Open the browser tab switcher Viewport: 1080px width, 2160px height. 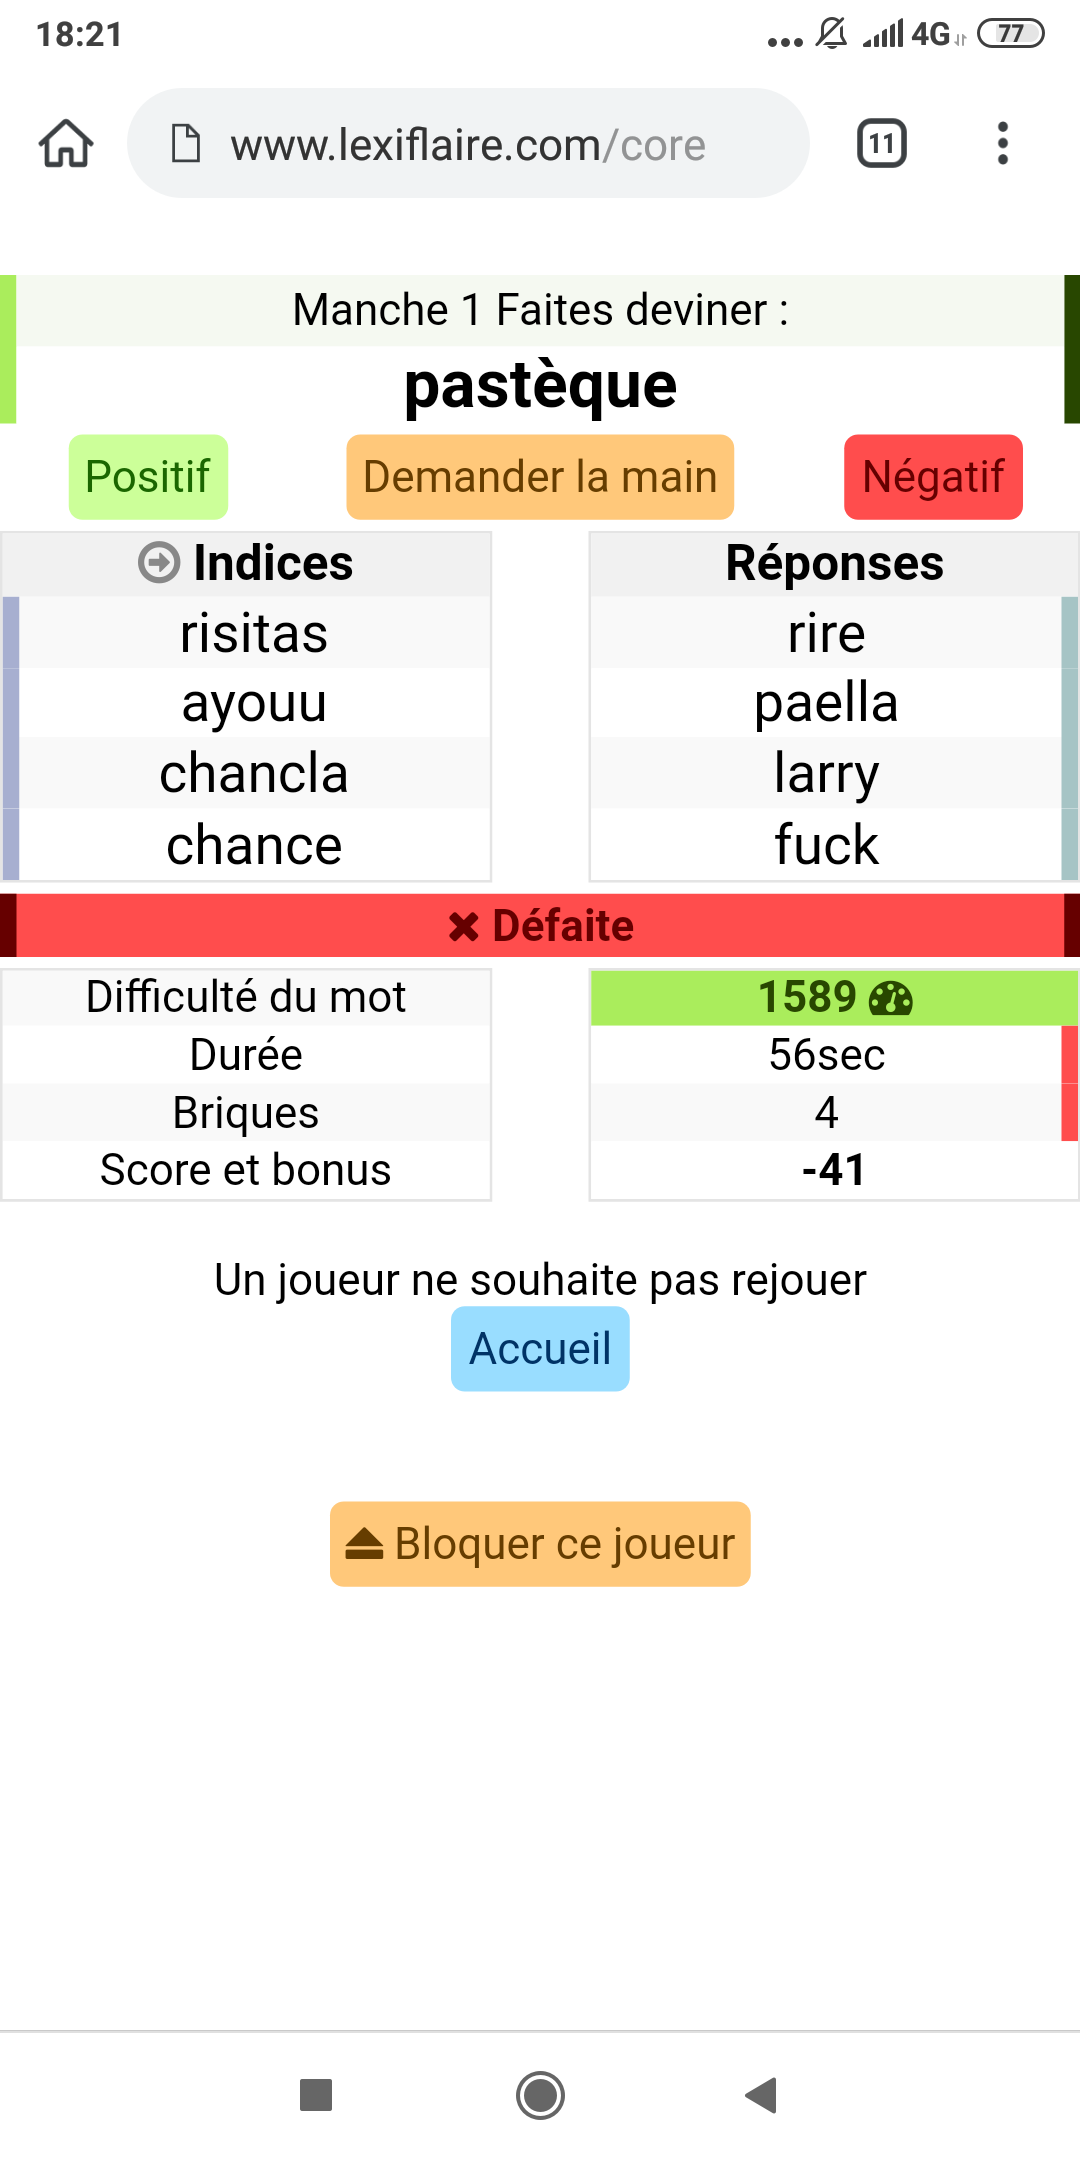[881, 144]
